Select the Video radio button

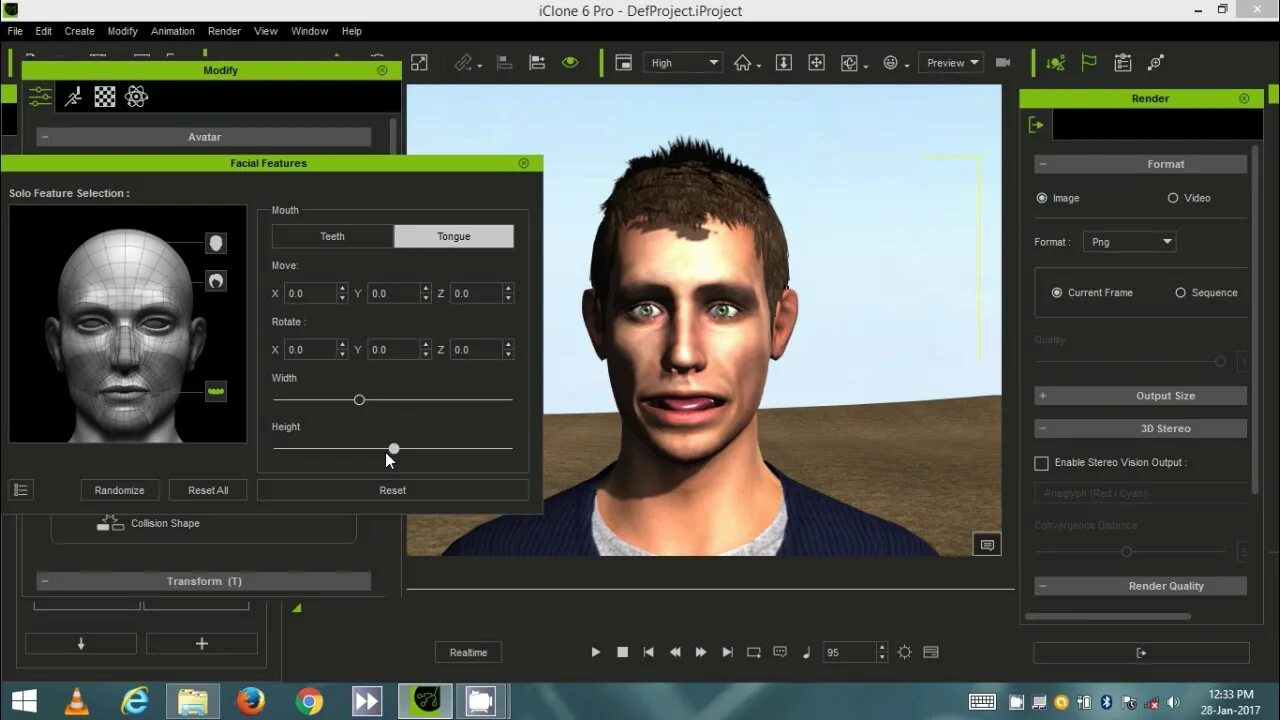1173,198
